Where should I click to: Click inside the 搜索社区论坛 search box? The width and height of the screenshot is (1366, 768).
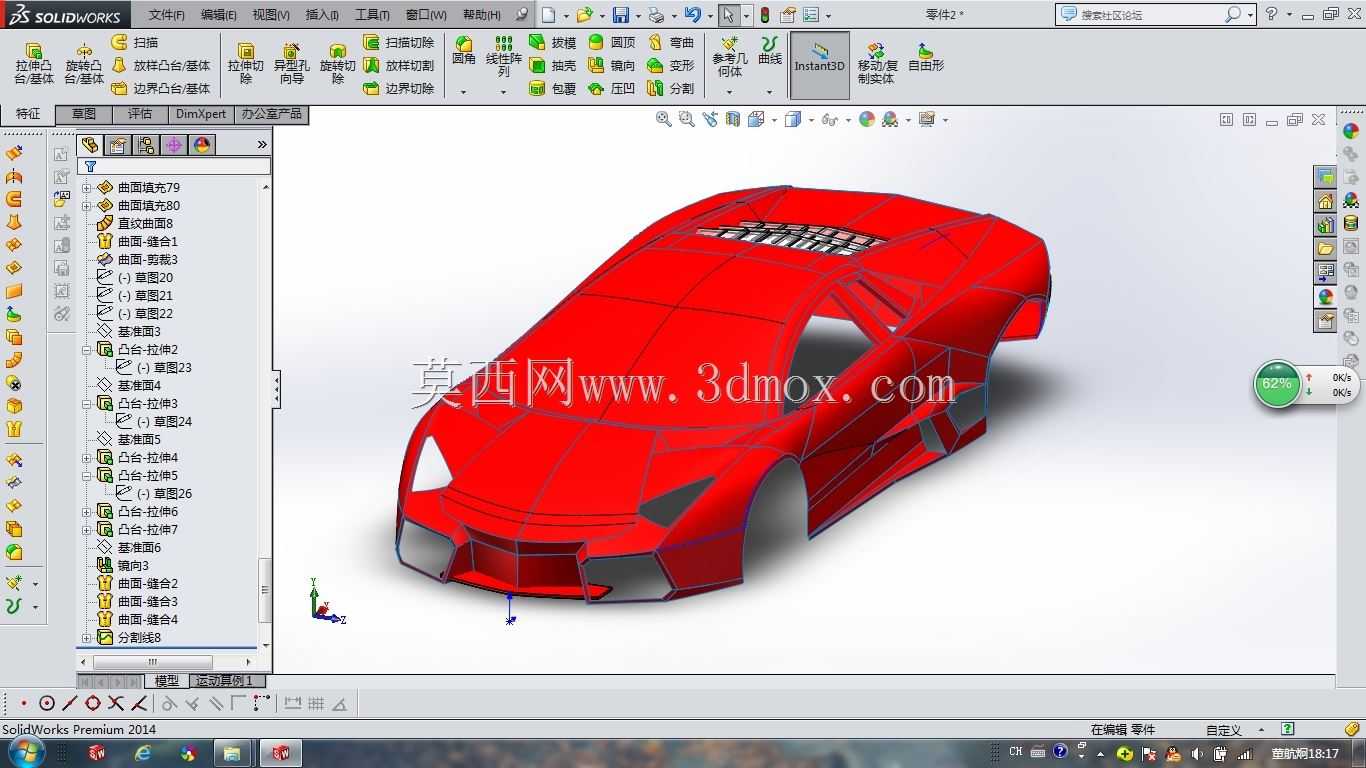1150,15
